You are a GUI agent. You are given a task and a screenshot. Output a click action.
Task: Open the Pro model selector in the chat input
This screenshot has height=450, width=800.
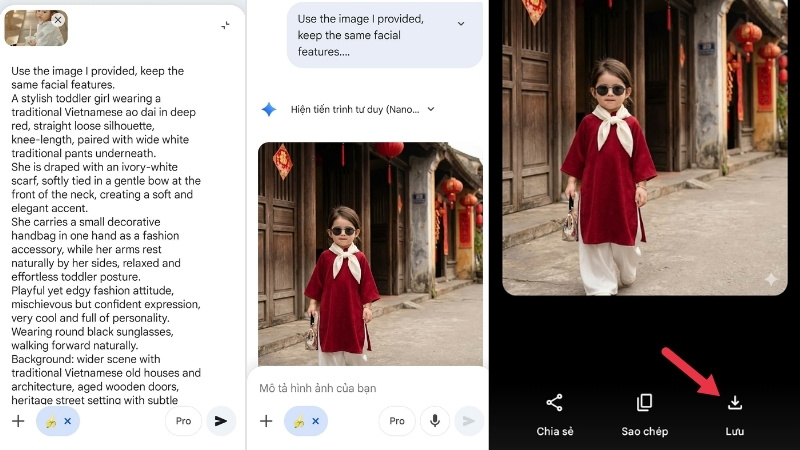pyautogui.click(x=397, y=421)
